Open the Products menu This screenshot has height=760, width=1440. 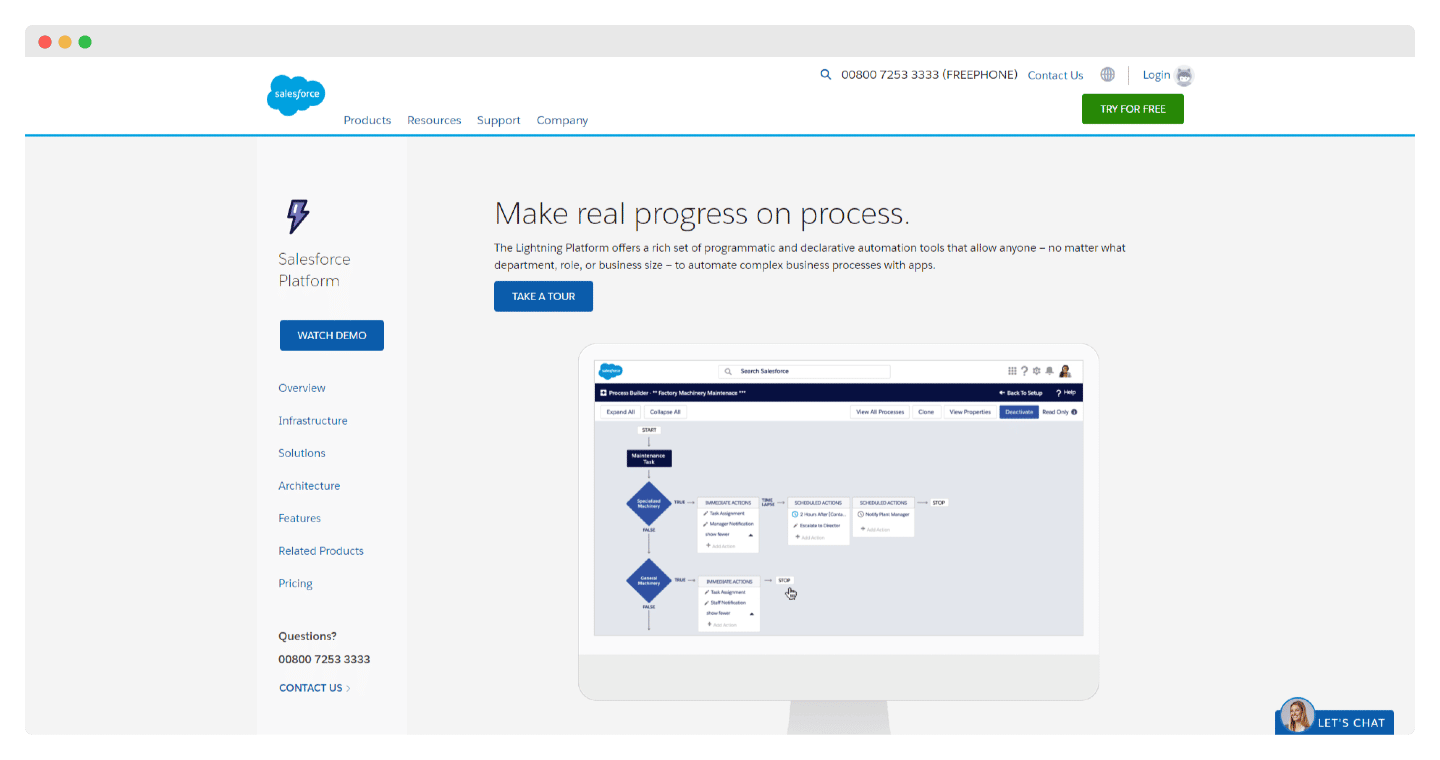click(367, 120)
